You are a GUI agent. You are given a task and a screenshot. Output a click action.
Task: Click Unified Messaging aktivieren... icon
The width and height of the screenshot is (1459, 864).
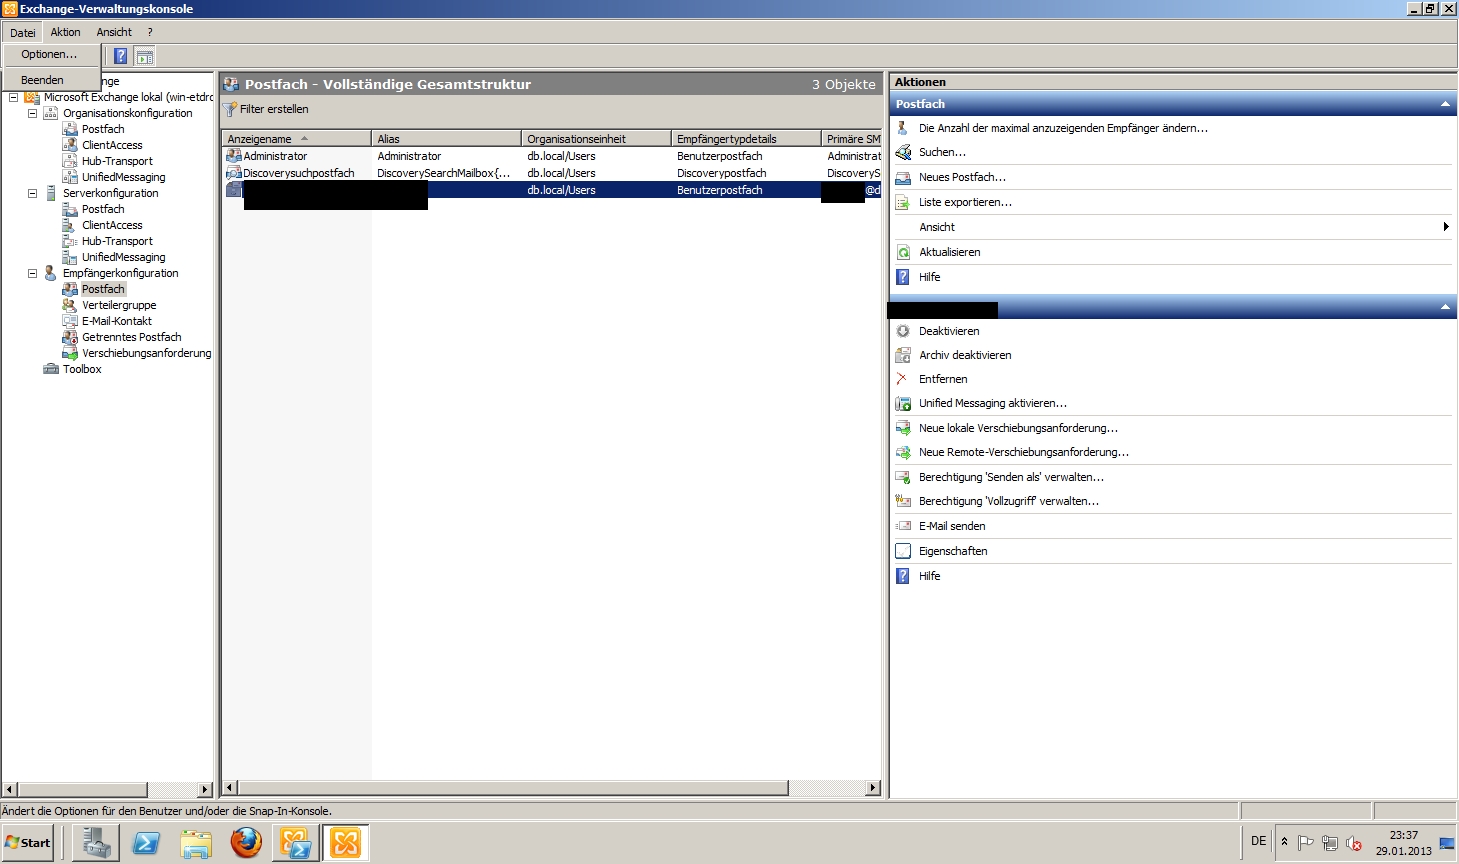point(902,403)
